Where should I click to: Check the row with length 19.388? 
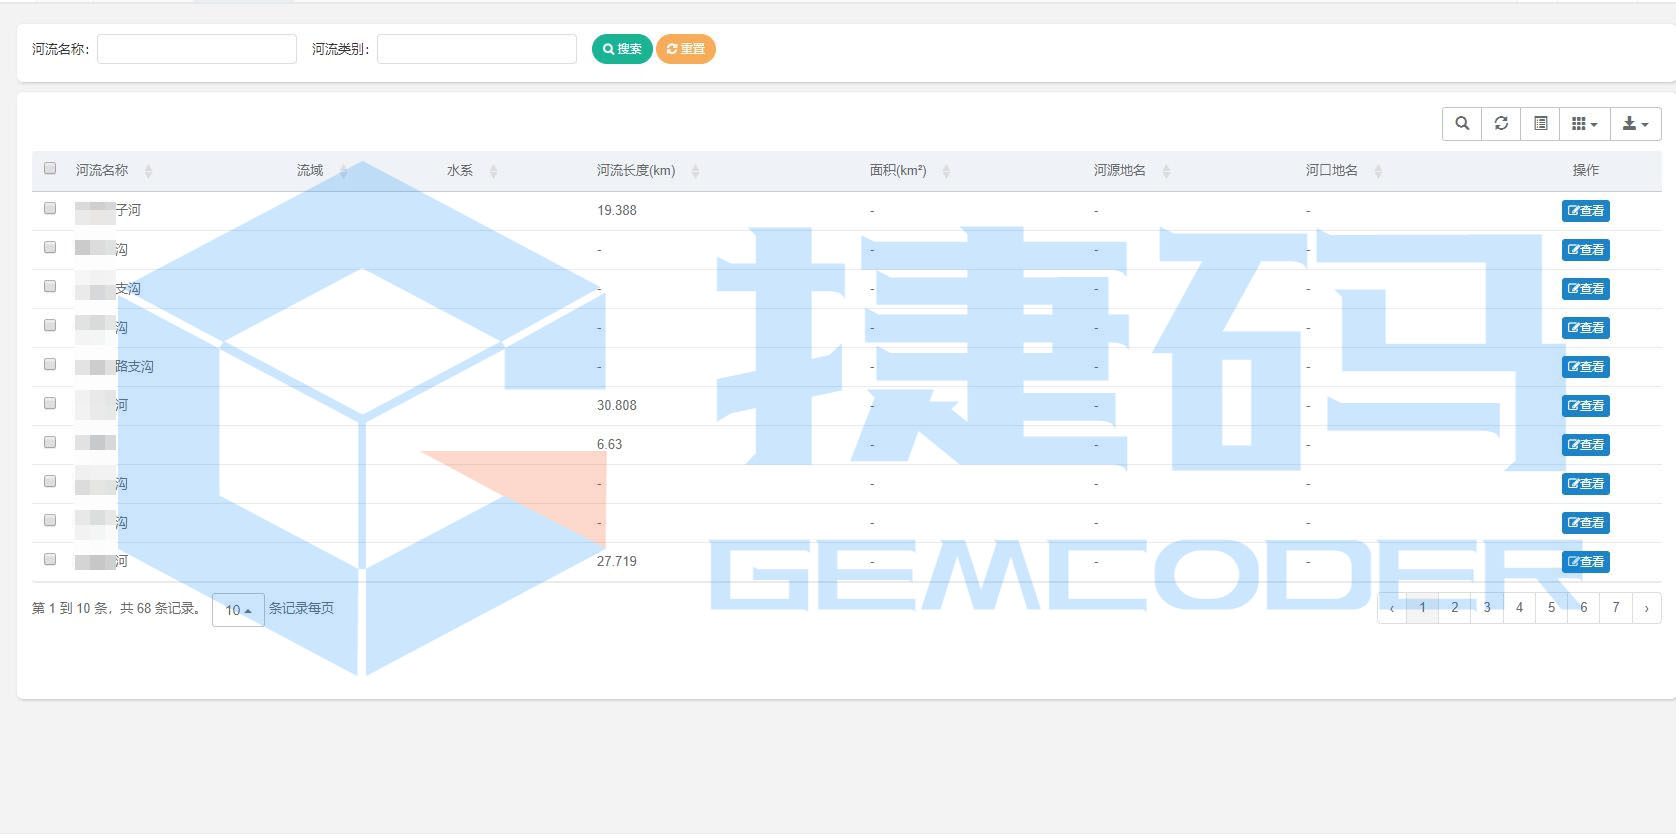pyautogui.click(x=50, y=208)
